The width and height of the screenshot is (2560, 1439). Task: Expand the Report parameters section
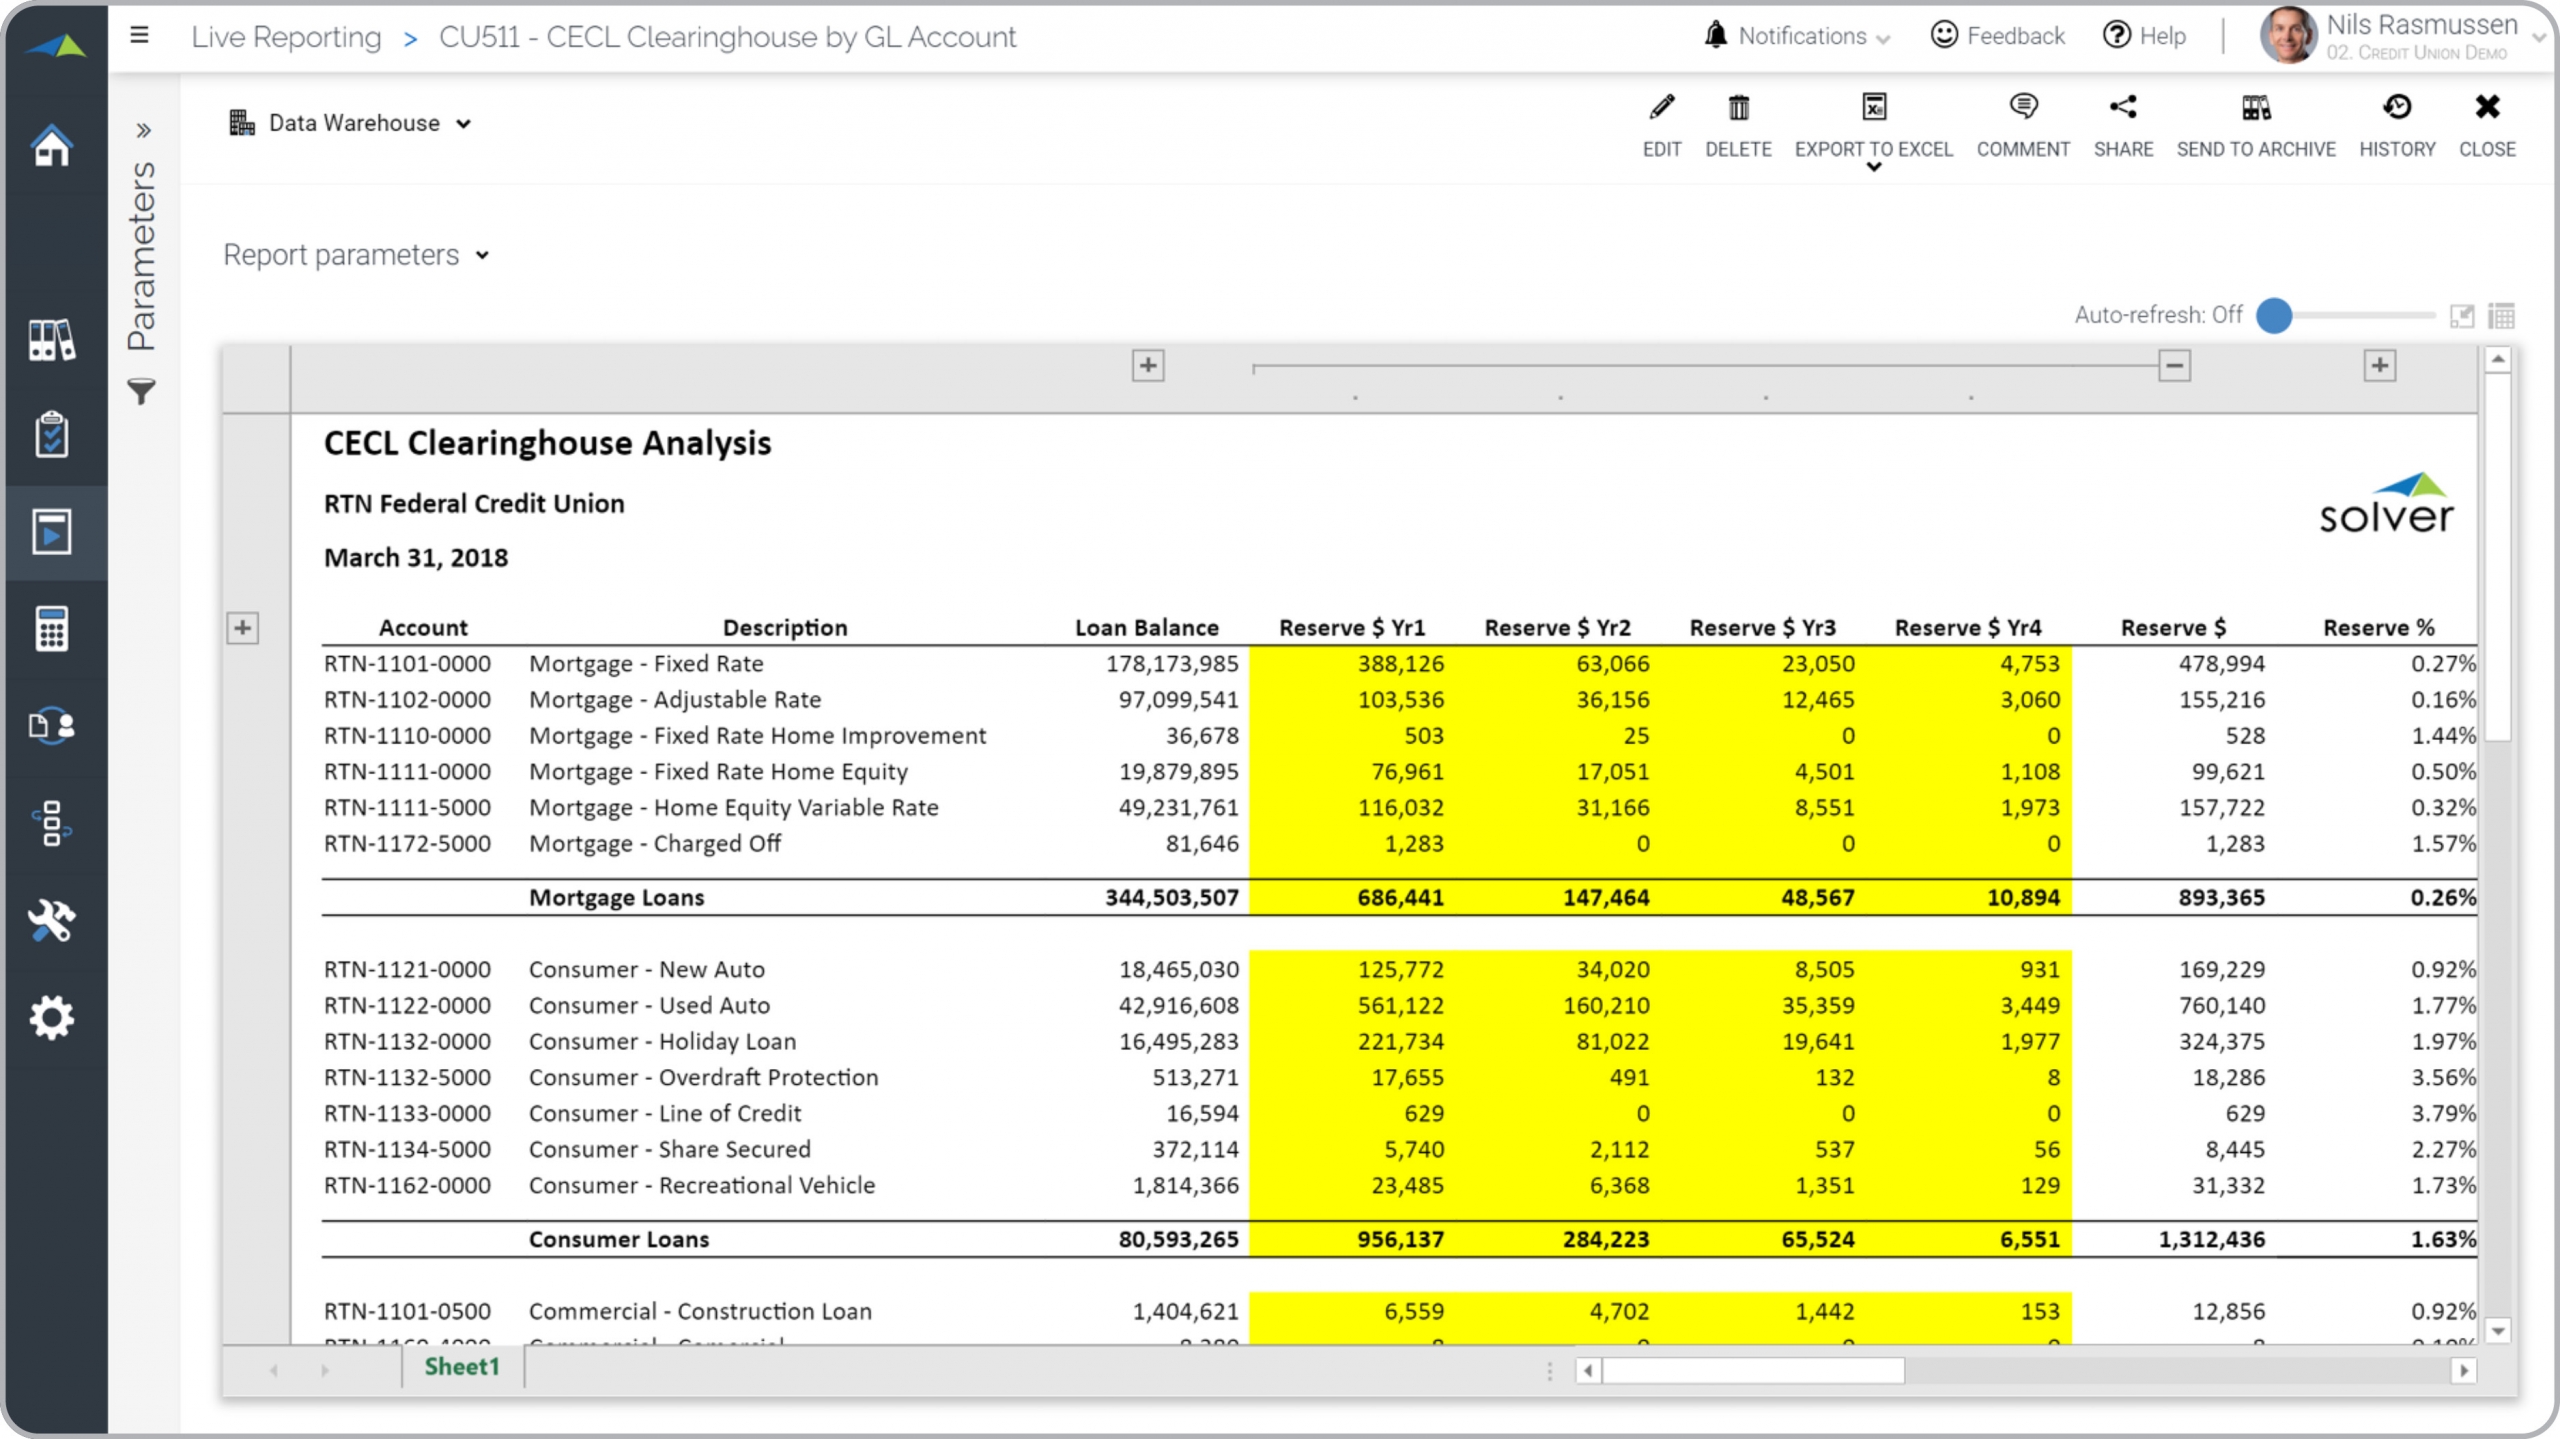point(356,255)
